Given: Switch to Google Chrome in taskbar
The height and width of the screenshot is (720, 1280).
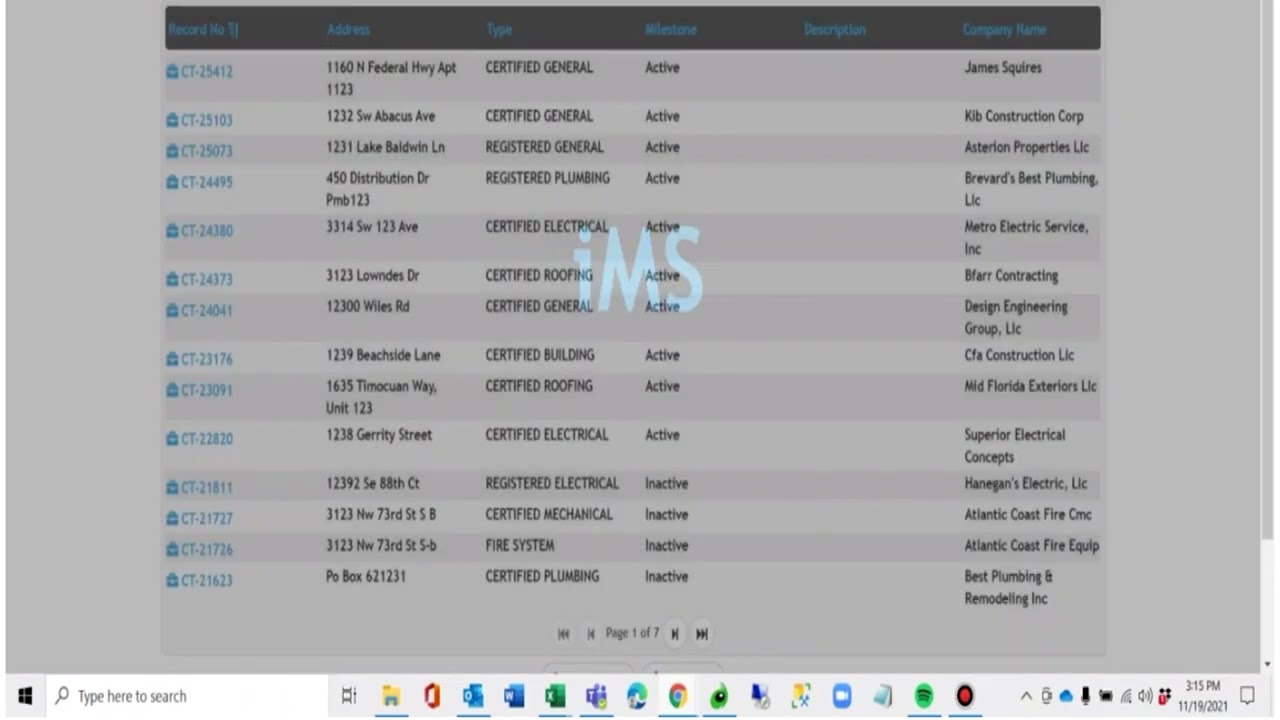Looking at the screenshot, I should pos(678,696).
